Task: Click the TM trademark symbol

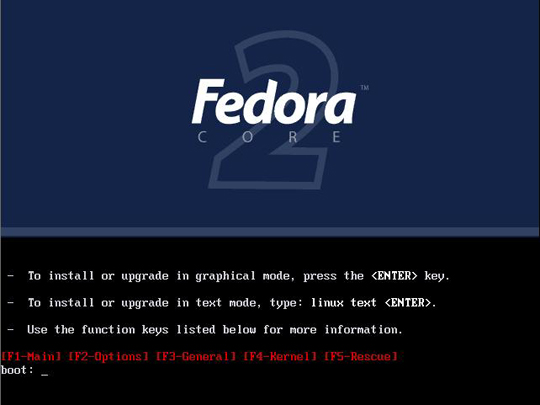Action: (364, 87)
